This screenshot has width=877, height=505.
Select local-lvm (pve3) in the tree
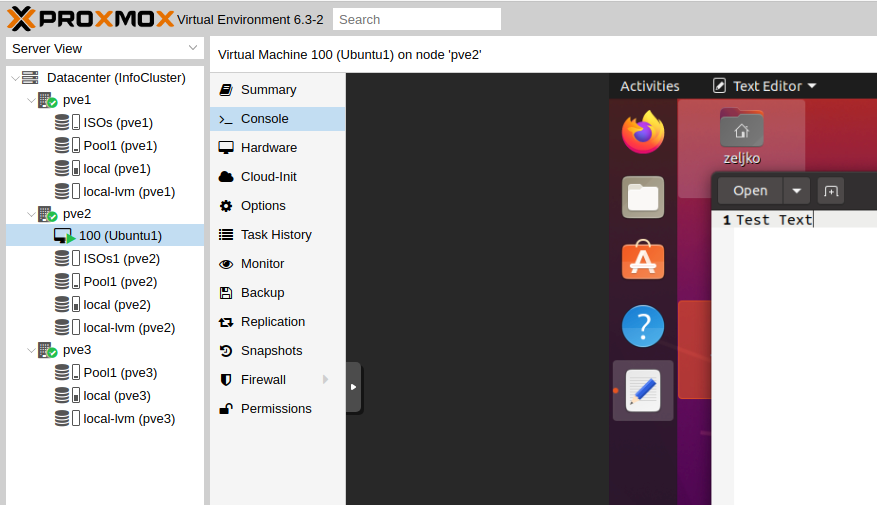(x=129, y=419)
